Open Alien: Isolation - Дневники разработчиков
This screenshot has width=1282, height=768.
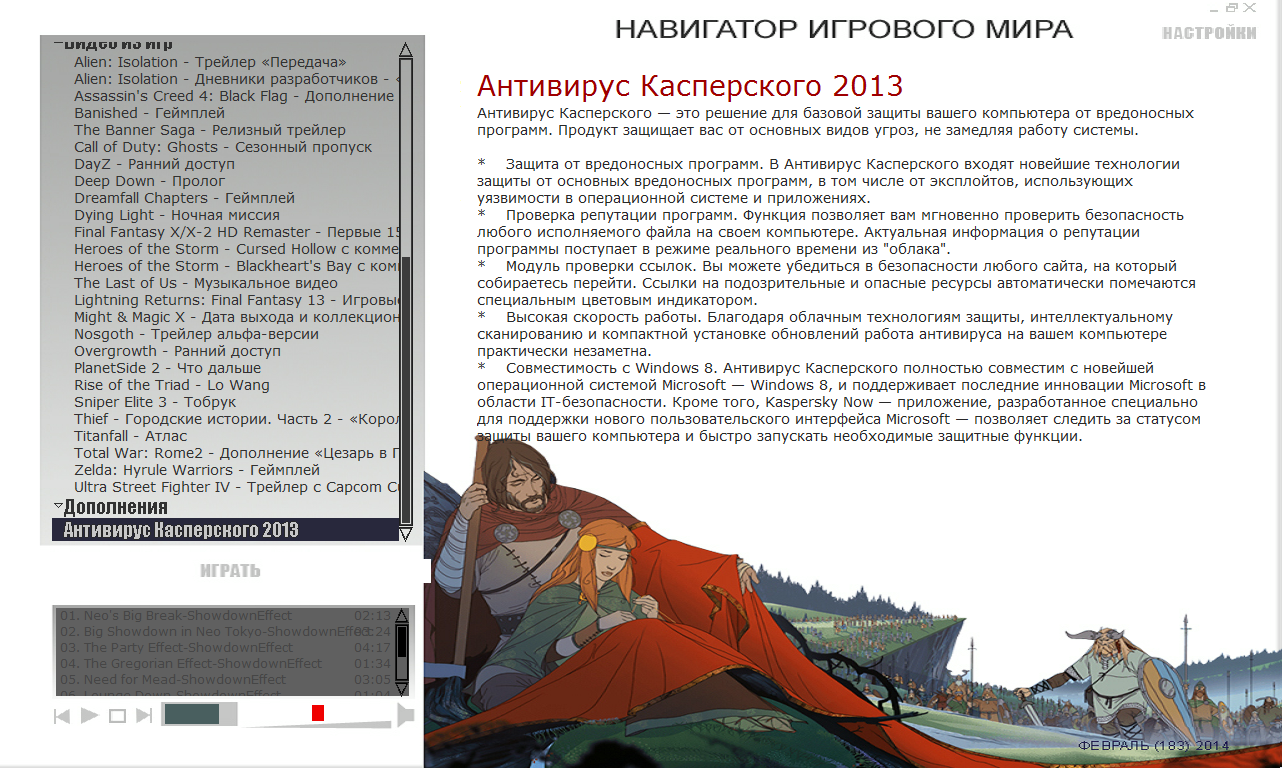[236, 79]
